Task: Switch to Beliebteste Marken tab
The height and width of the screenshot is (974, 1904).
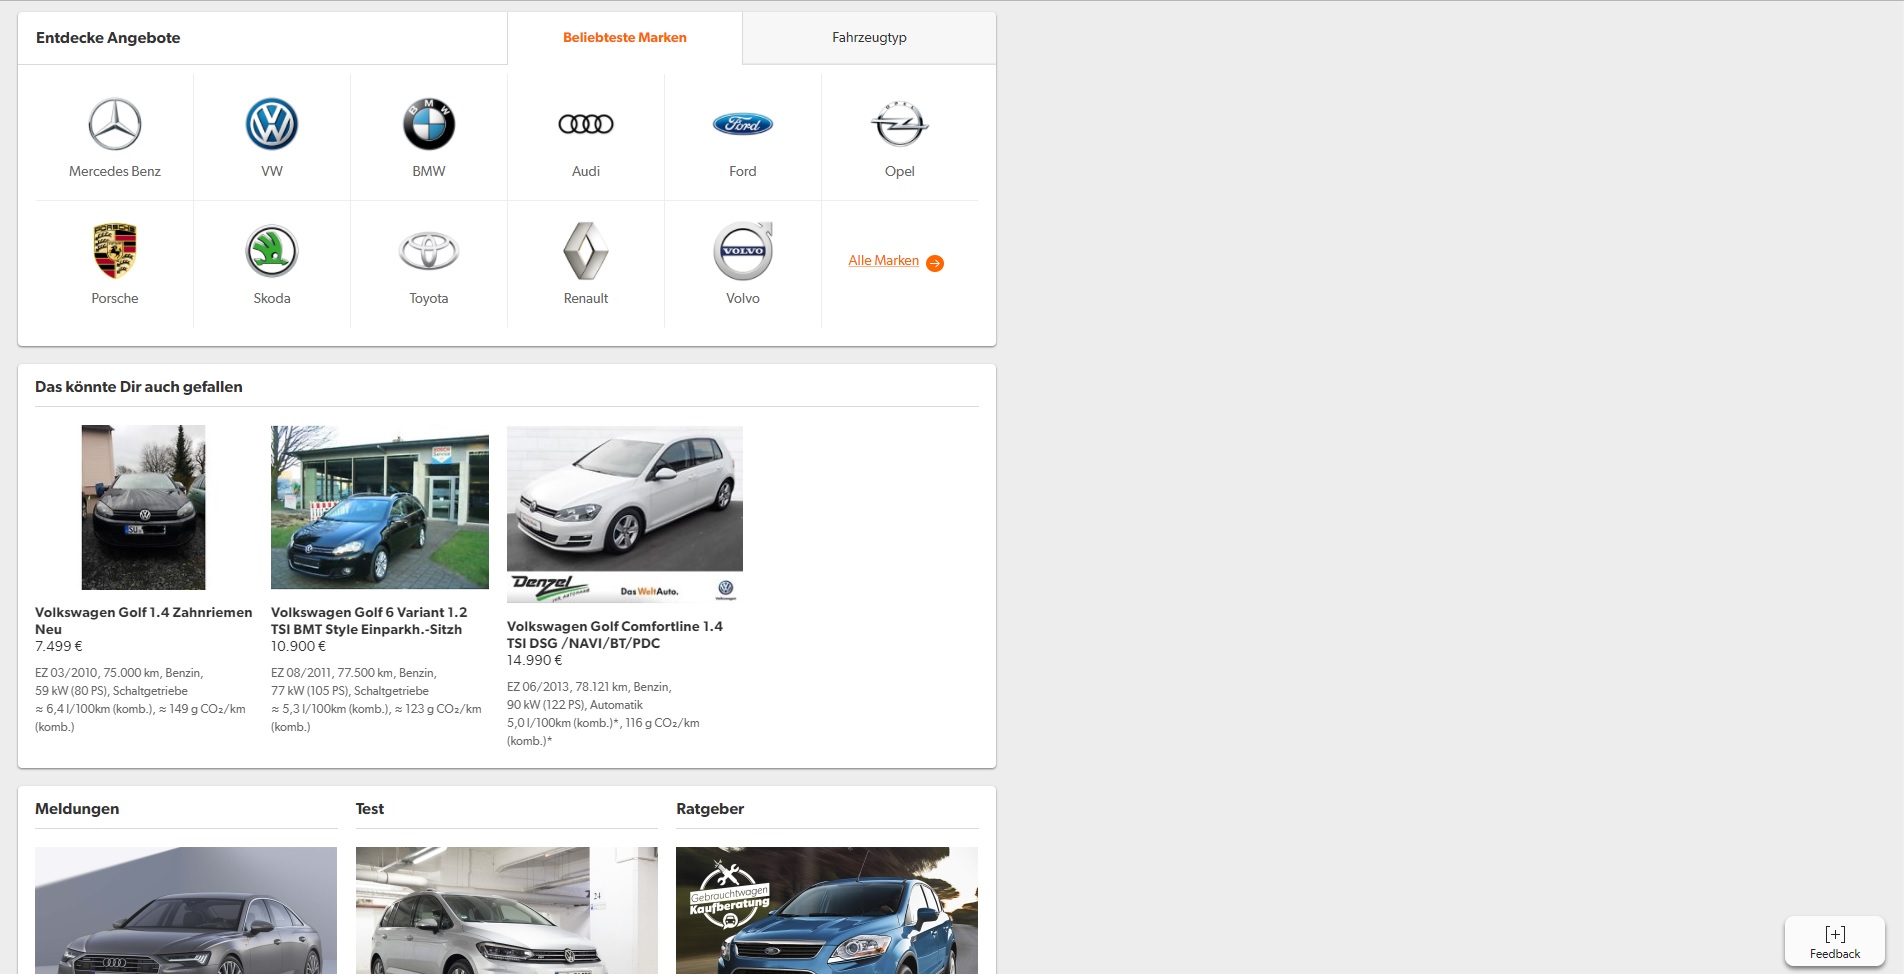Action: point(625,38)
